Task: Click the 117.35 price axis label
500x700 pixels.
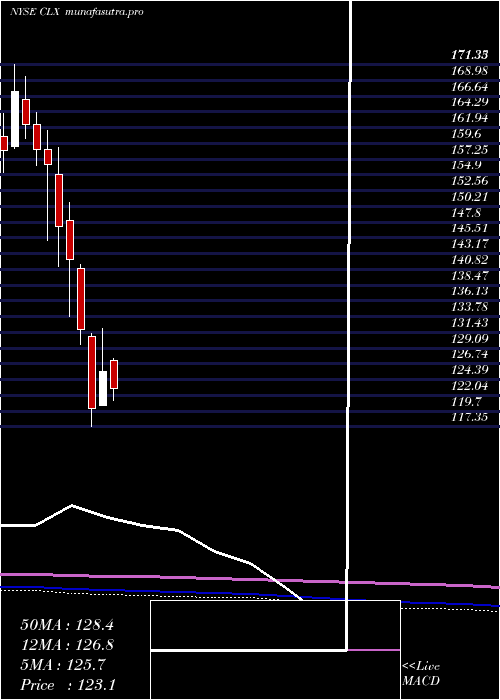Action: click(470, 417)
